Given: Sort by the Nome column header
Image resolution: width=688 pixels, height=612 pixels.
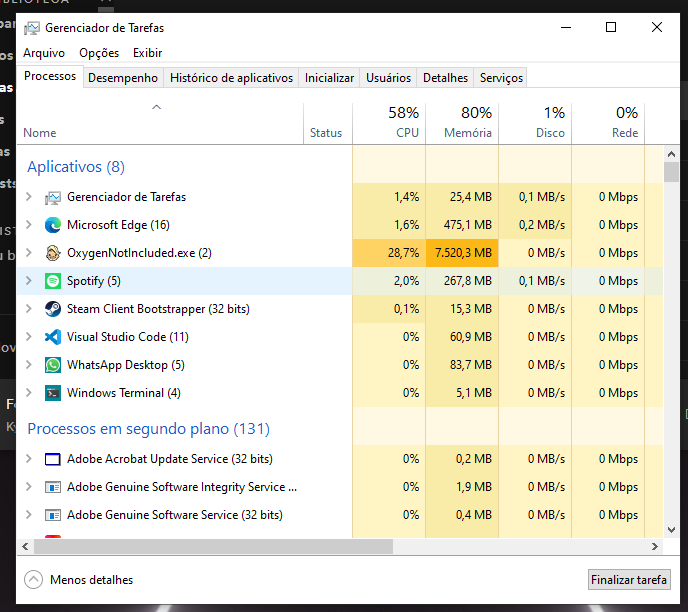Looking at the screenshot, I should [x=160, y=123].
